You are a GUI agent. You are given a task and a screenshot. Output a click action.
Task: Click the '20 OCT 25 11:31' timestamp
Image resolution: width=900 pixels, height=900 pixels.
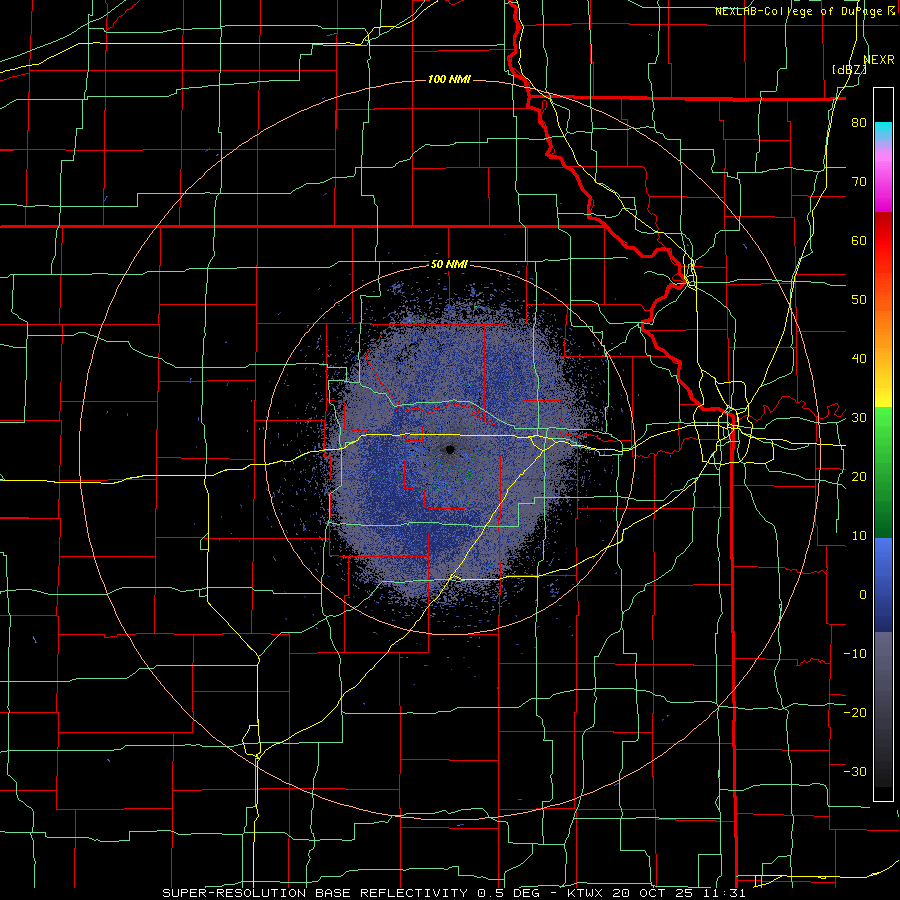click(x=680, y=893)
